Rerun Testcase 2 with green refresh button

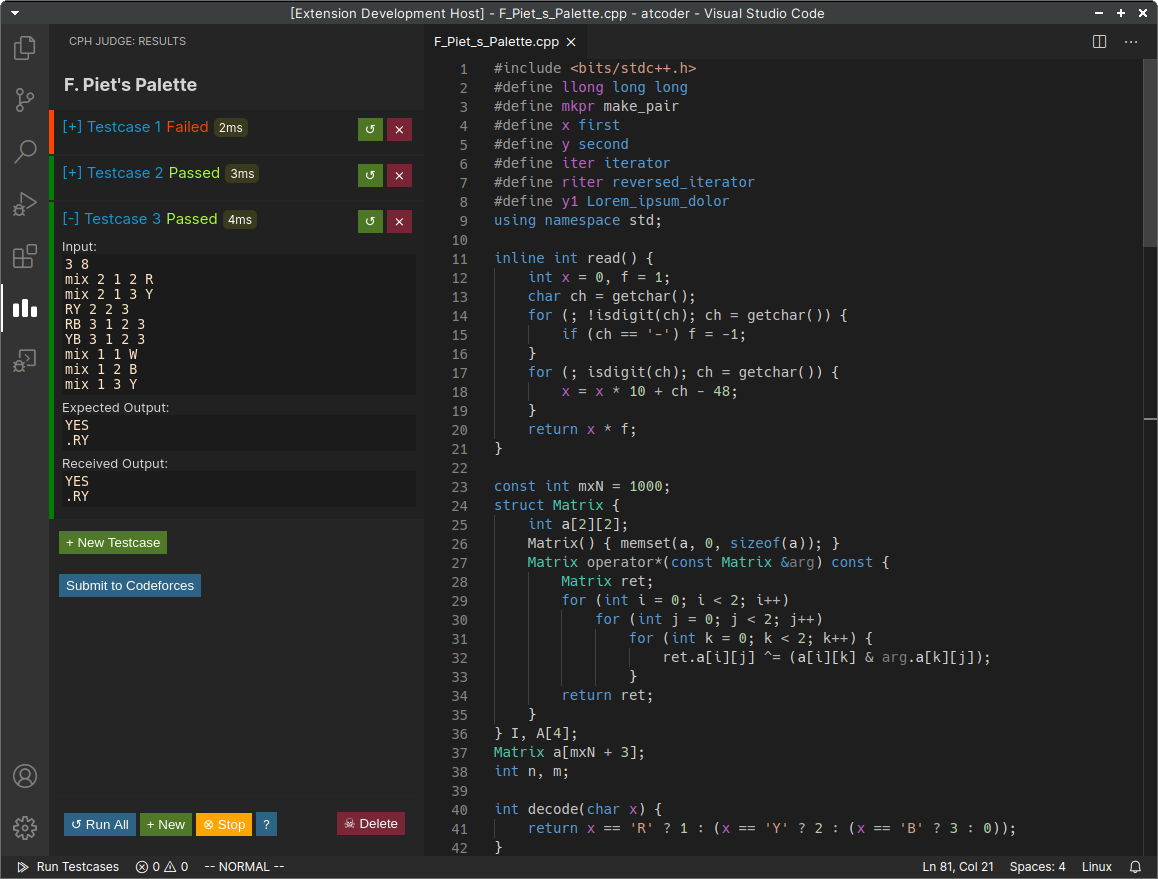click(370, 175)
